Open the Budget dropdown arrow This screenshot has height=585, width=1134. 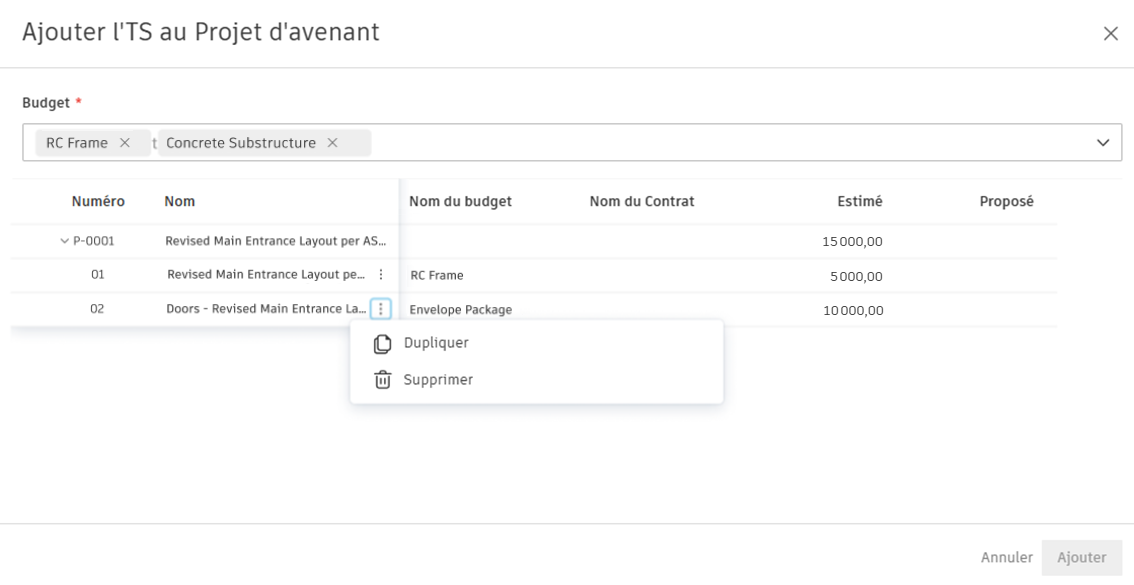(x=1104, y=143)
